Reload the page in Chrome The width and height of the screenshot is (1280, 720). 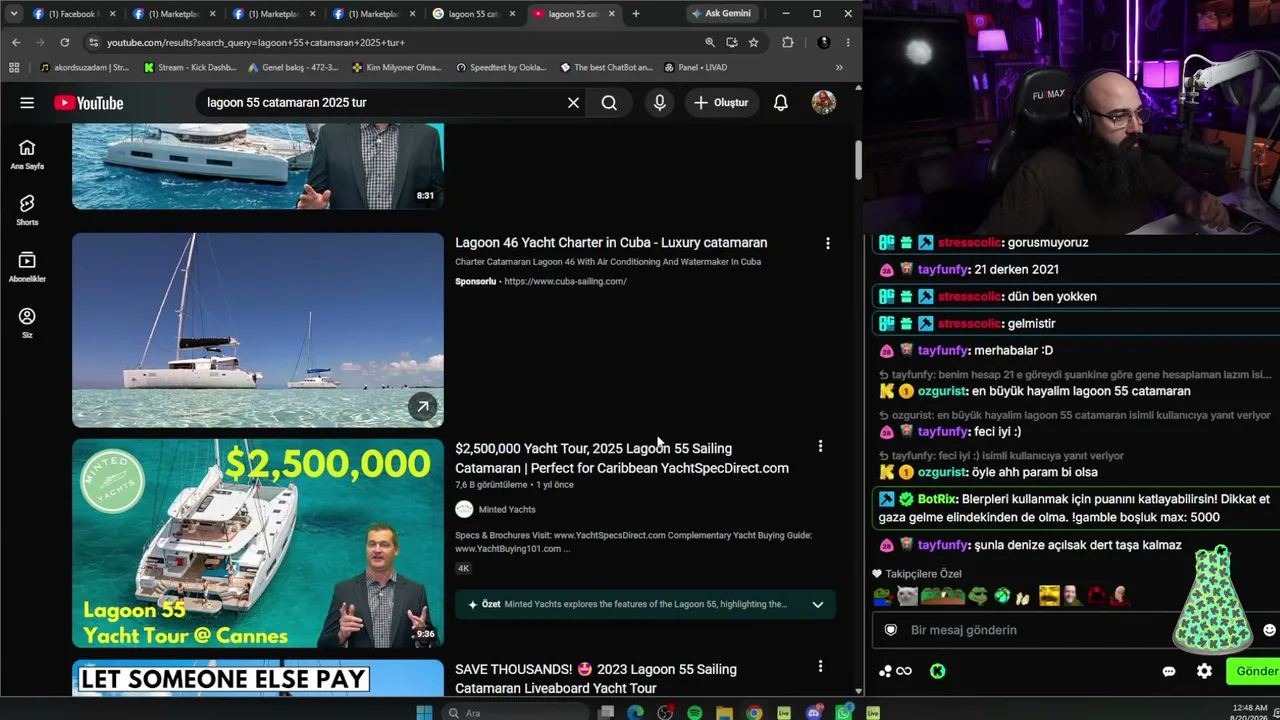(65, 42)
